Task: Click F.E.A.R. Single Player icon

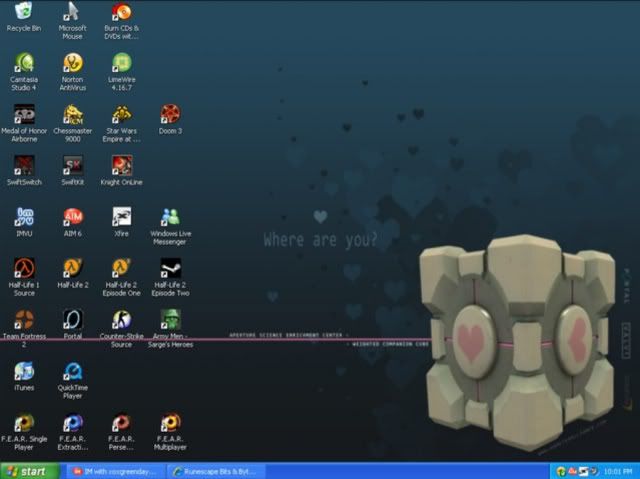Action: 24,423
